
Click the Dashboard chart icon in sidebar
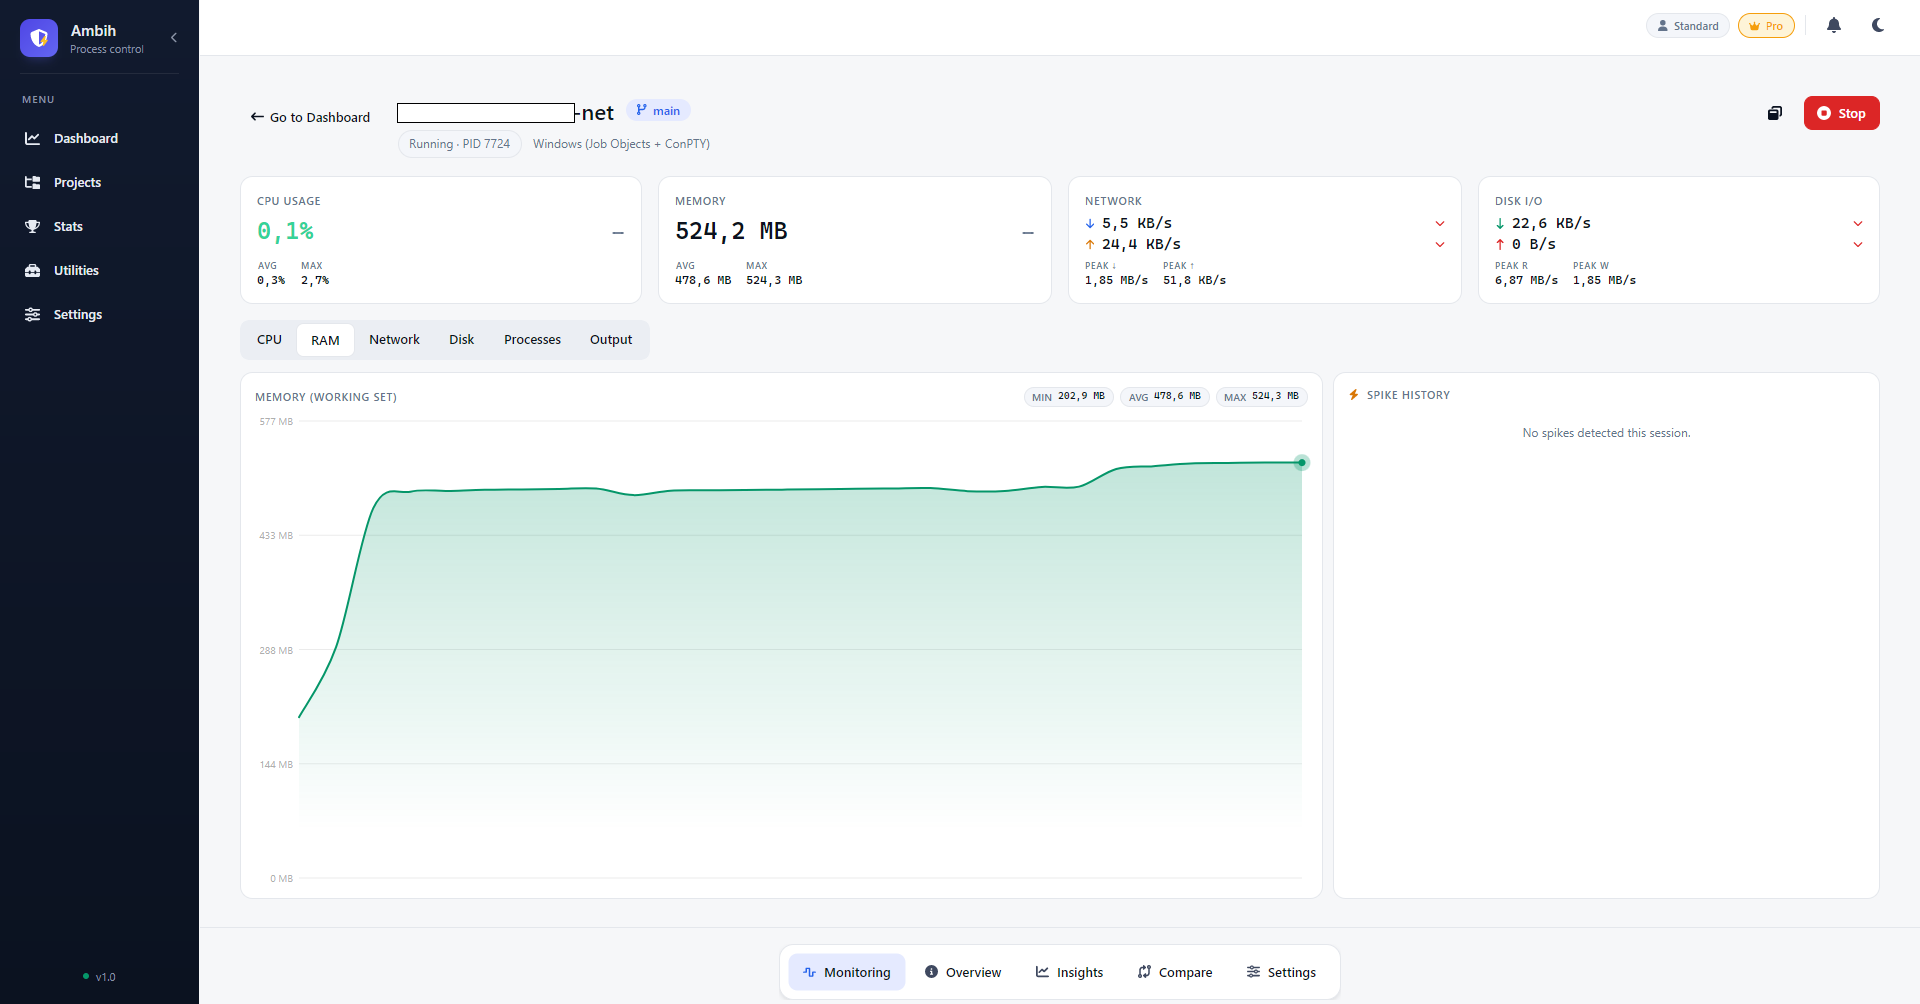(33, 138)
